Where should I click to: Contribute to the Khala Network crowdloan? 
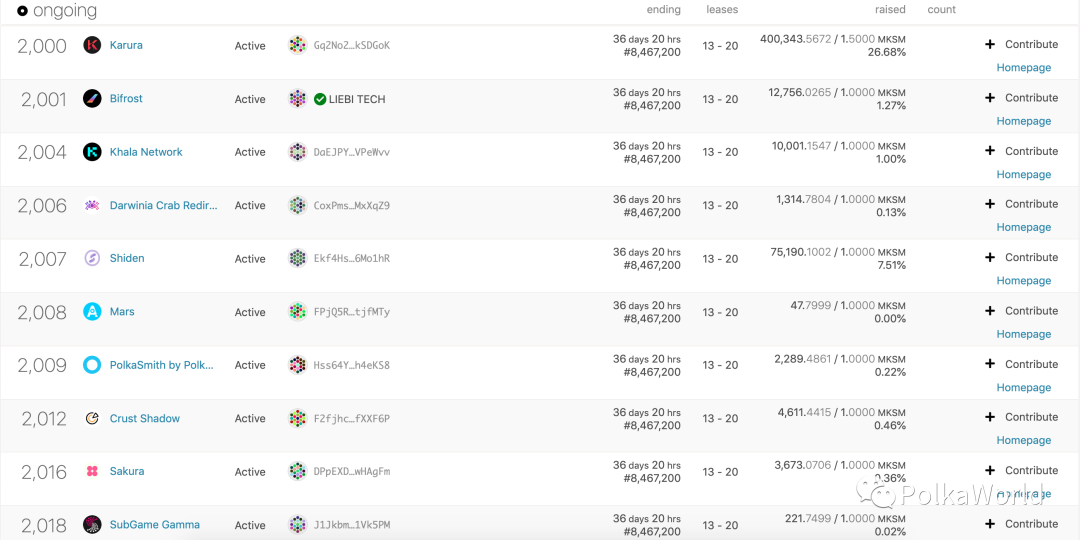click(1021, 151)
